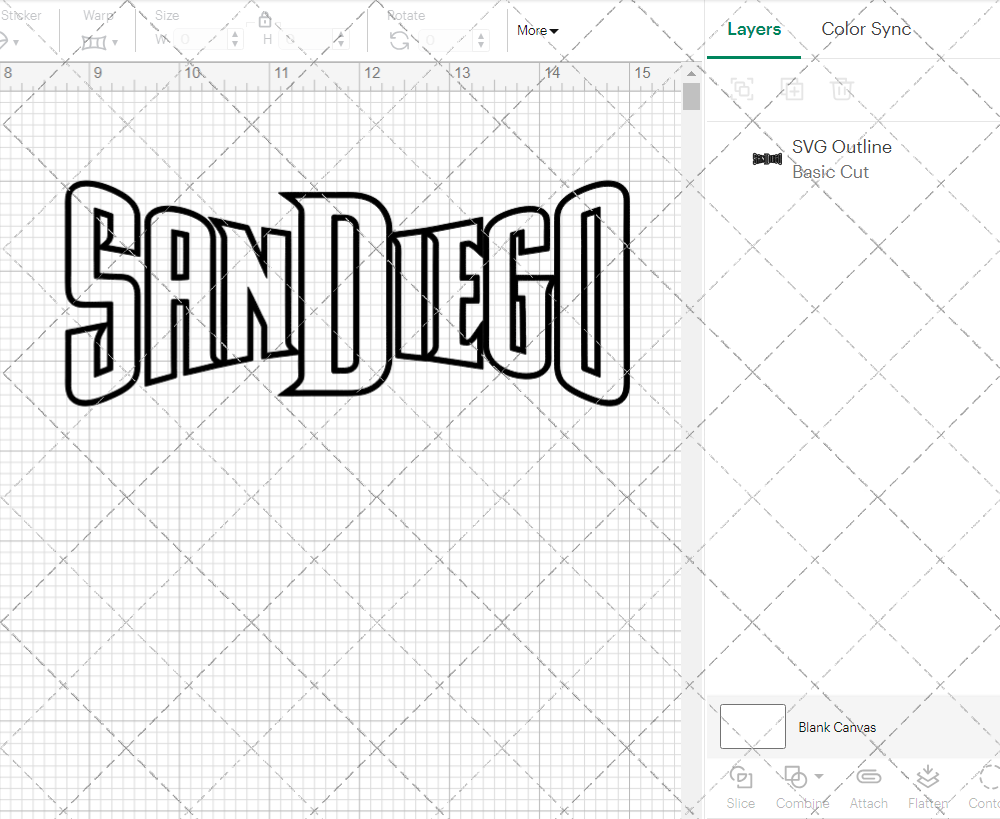Open the Warp dropdown
This screenshot has height=819, width=1000.
pos(100,42)
